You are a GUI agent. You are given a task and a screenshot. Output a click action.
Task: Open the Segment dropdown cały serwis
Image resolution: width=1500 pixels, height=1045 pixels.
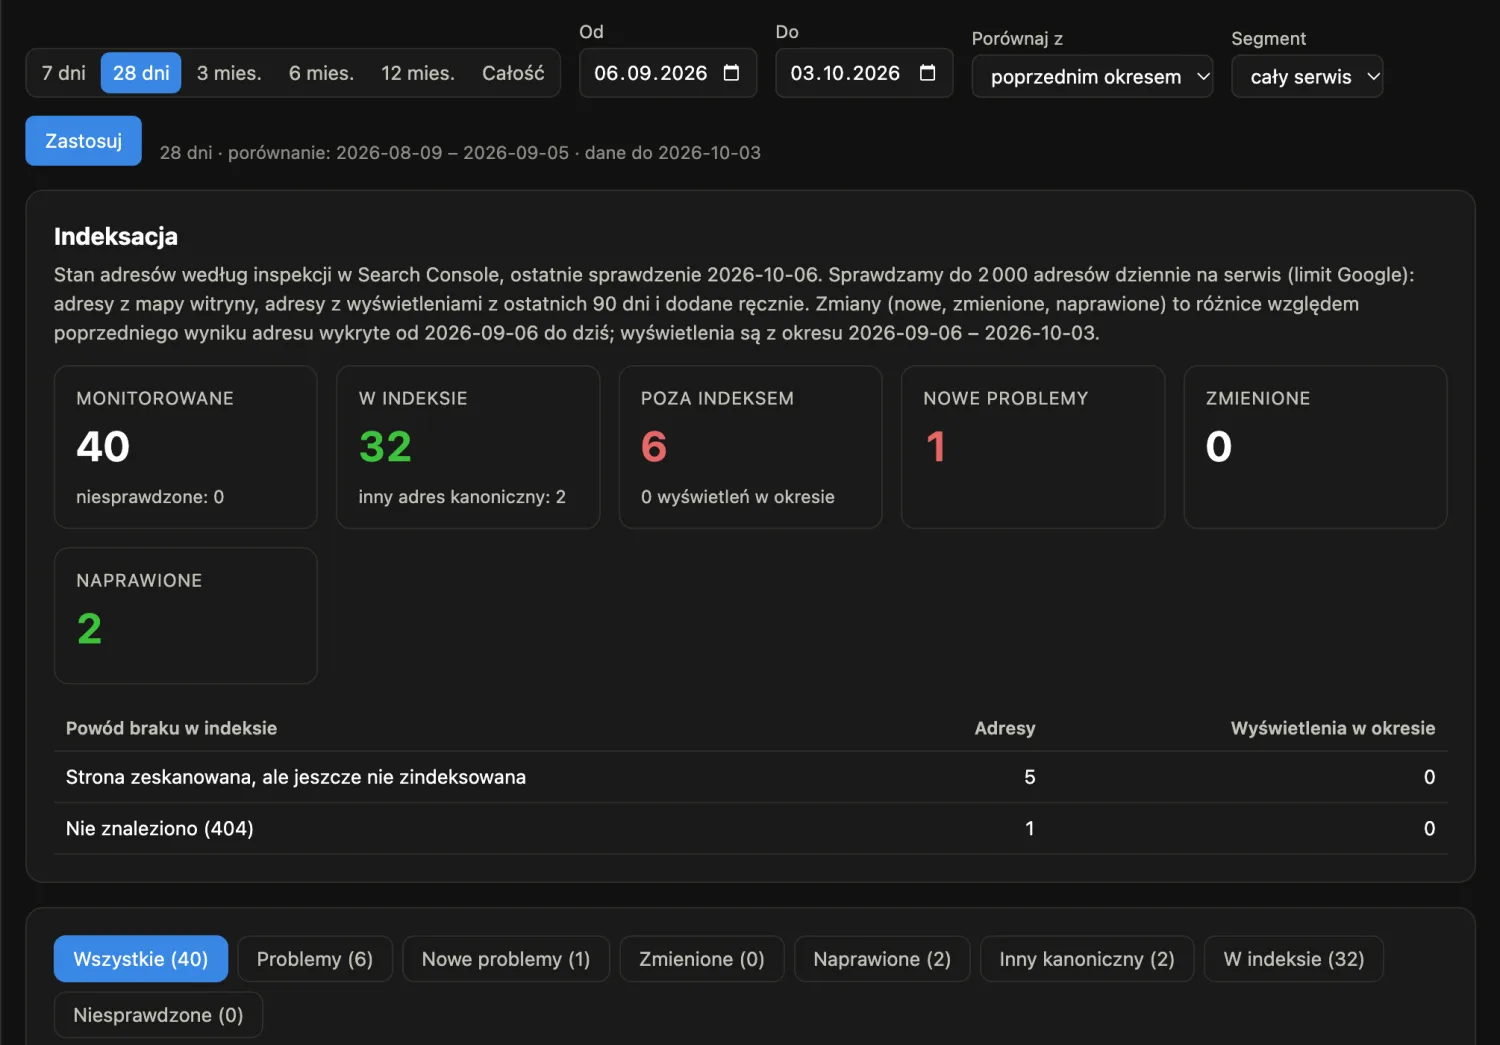(1307, 76)
